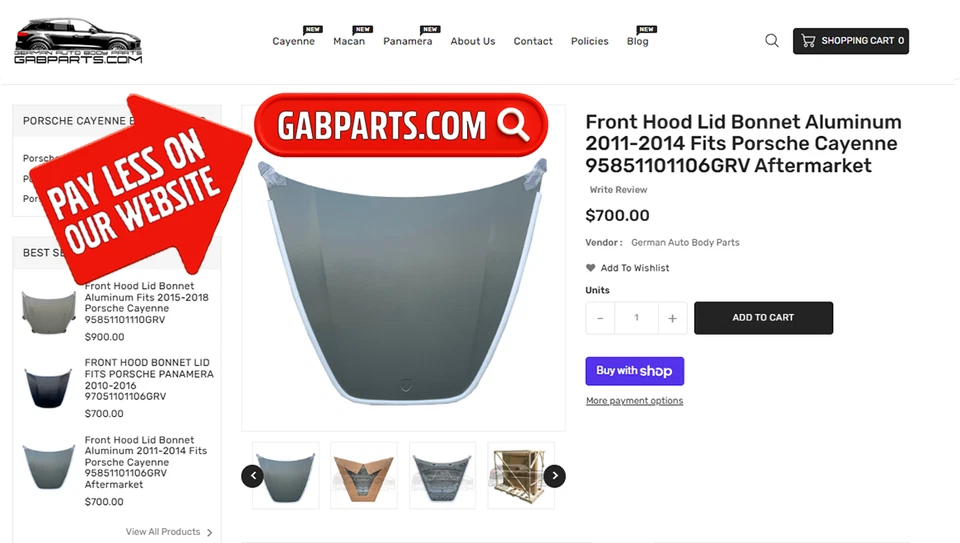Click the red GABPARTS.COM search banner
The height and width of the screenshot is (543, 960).
pos(401,125)
